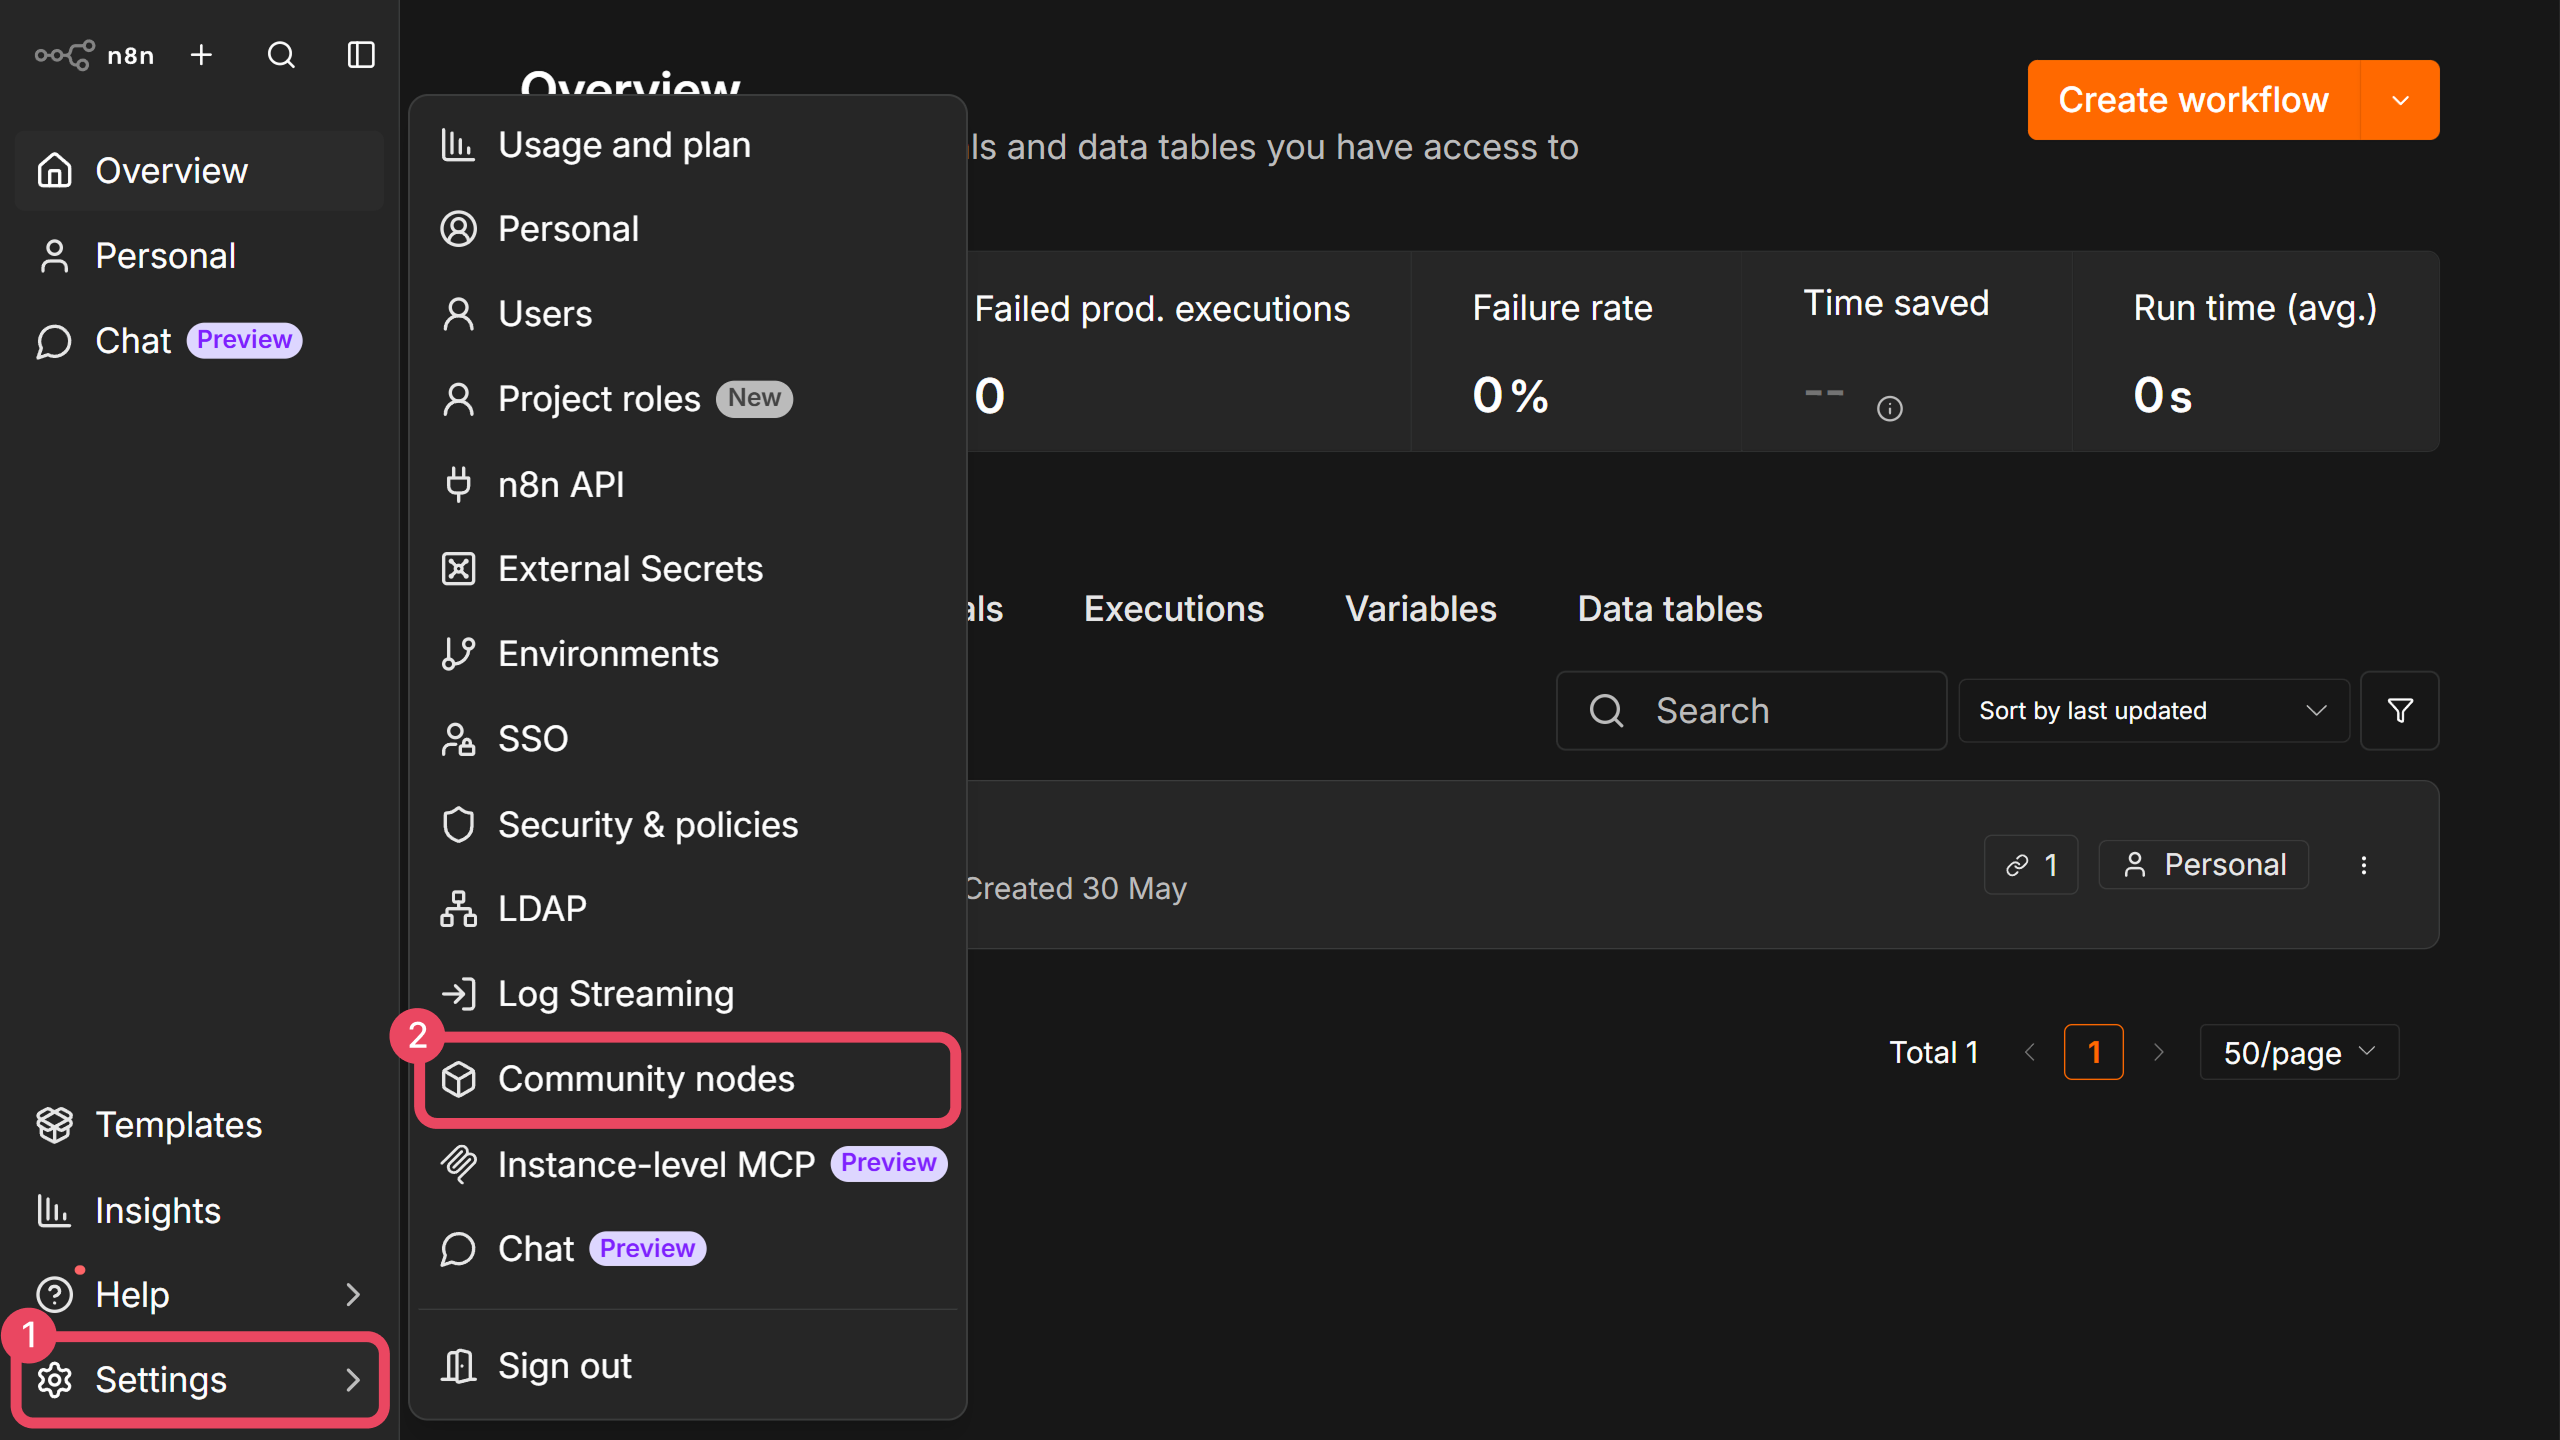Expand the Help submenu chevron
The image size is (2560, 1440).
352,1295
